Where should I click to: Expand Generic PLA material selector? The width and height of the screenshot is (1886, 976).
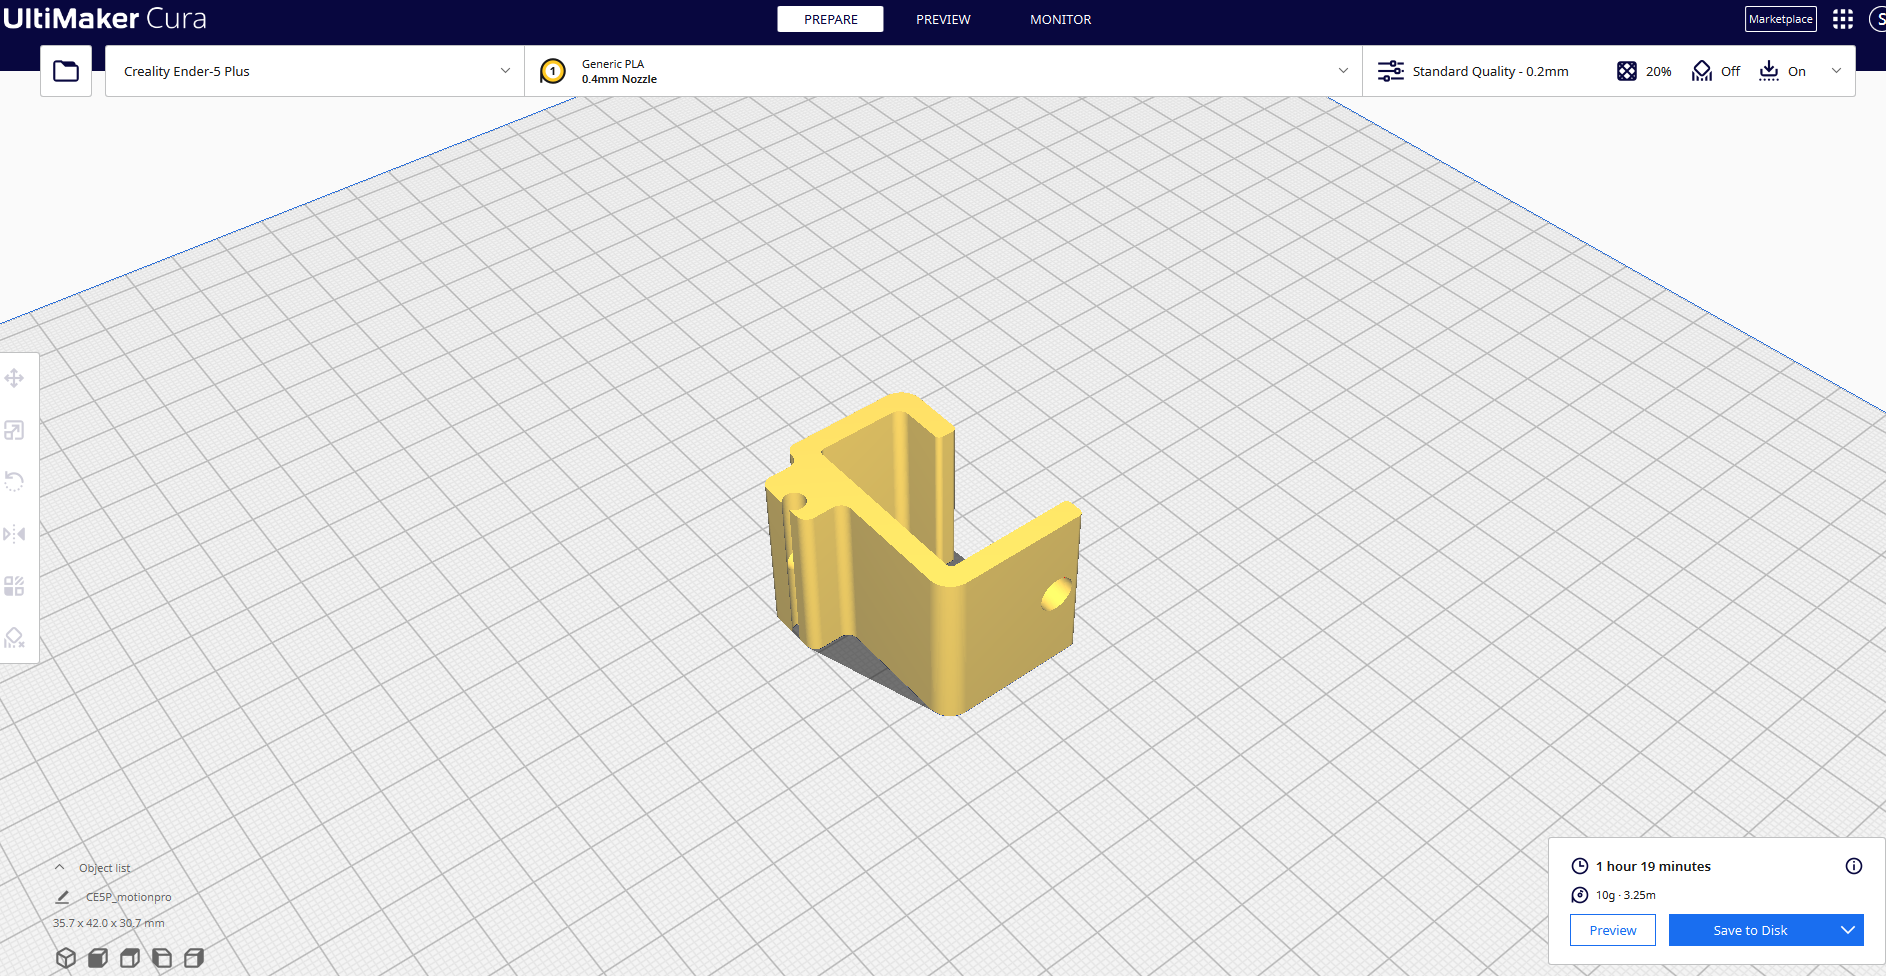(x=943, y=71)
